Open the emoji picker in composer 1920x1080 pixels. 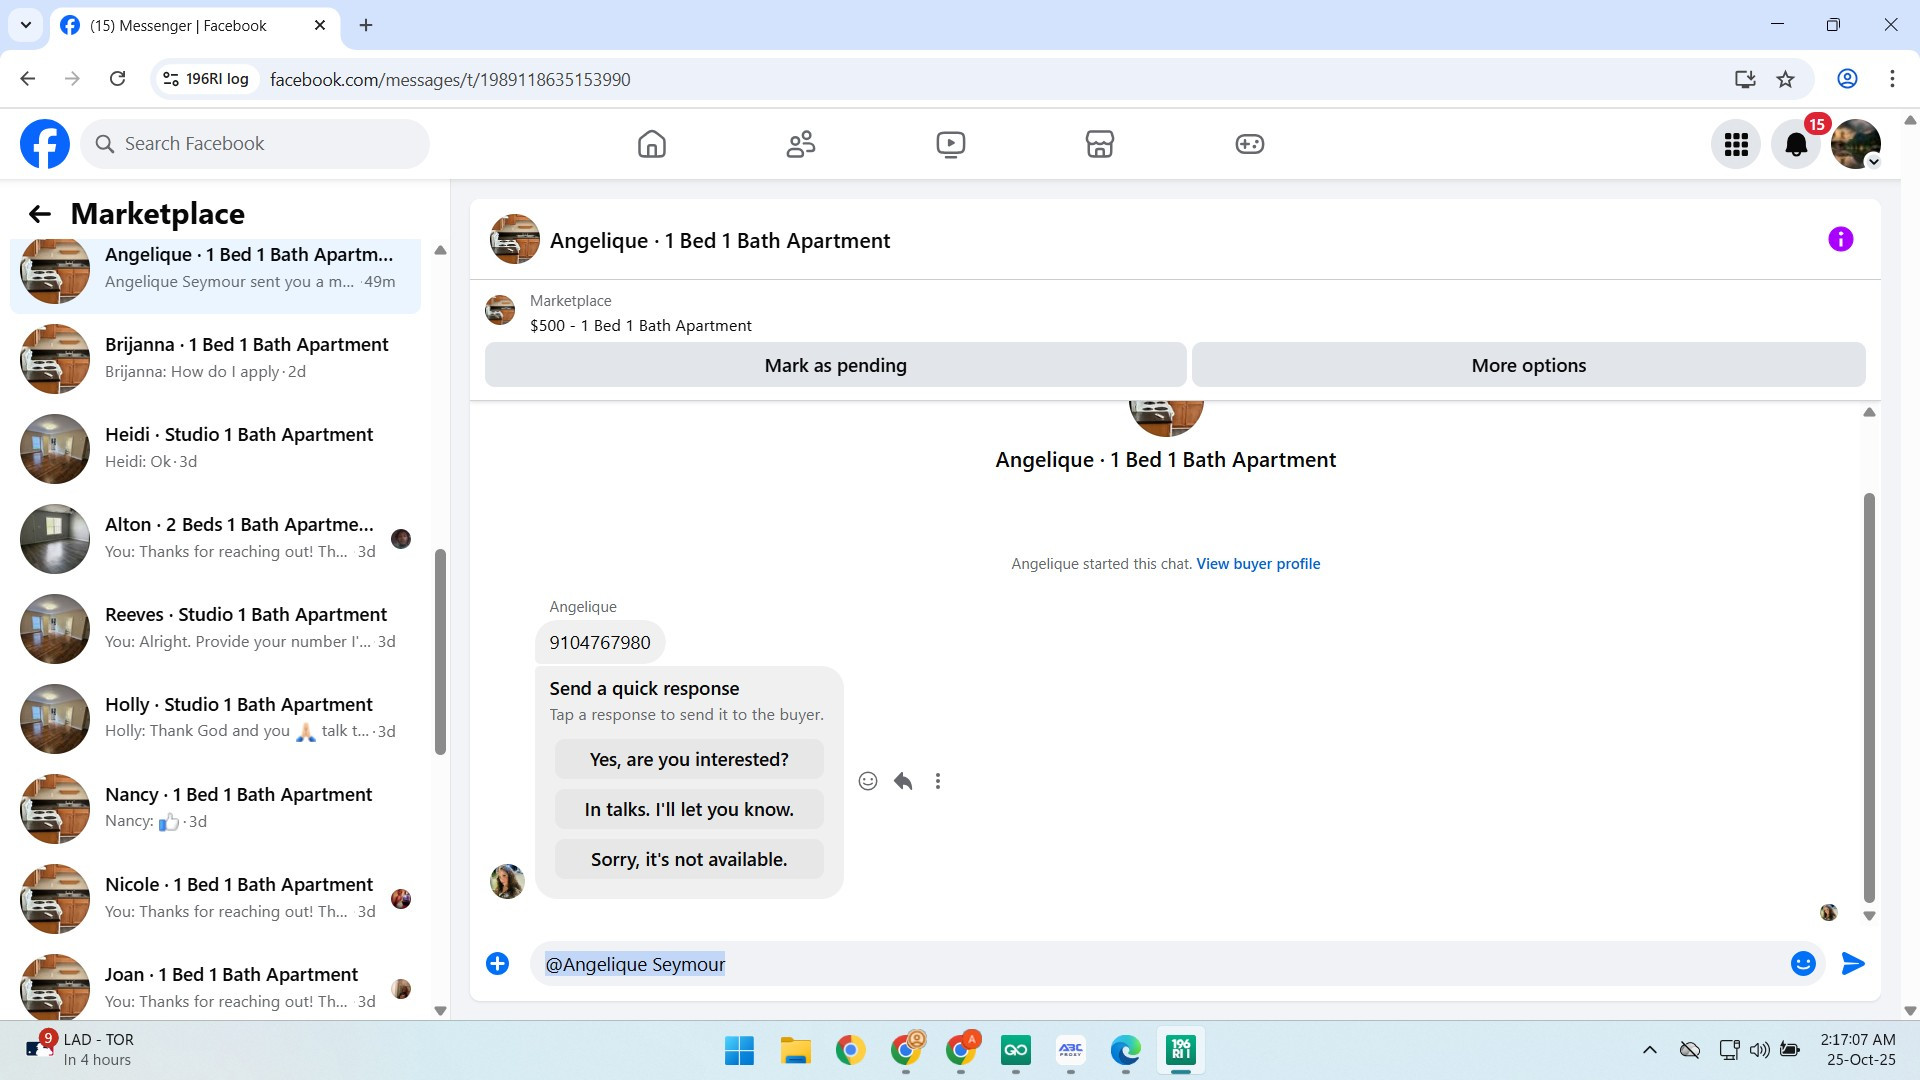[x=1803, y=963]
